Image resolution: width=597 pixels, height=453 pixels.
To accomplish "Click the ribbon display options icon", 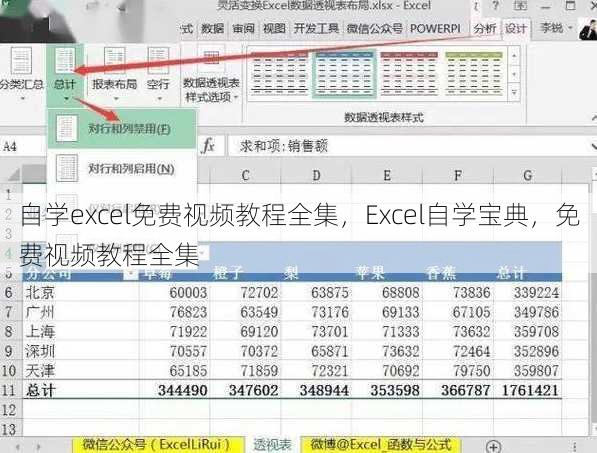I will (x=520, y=5).
